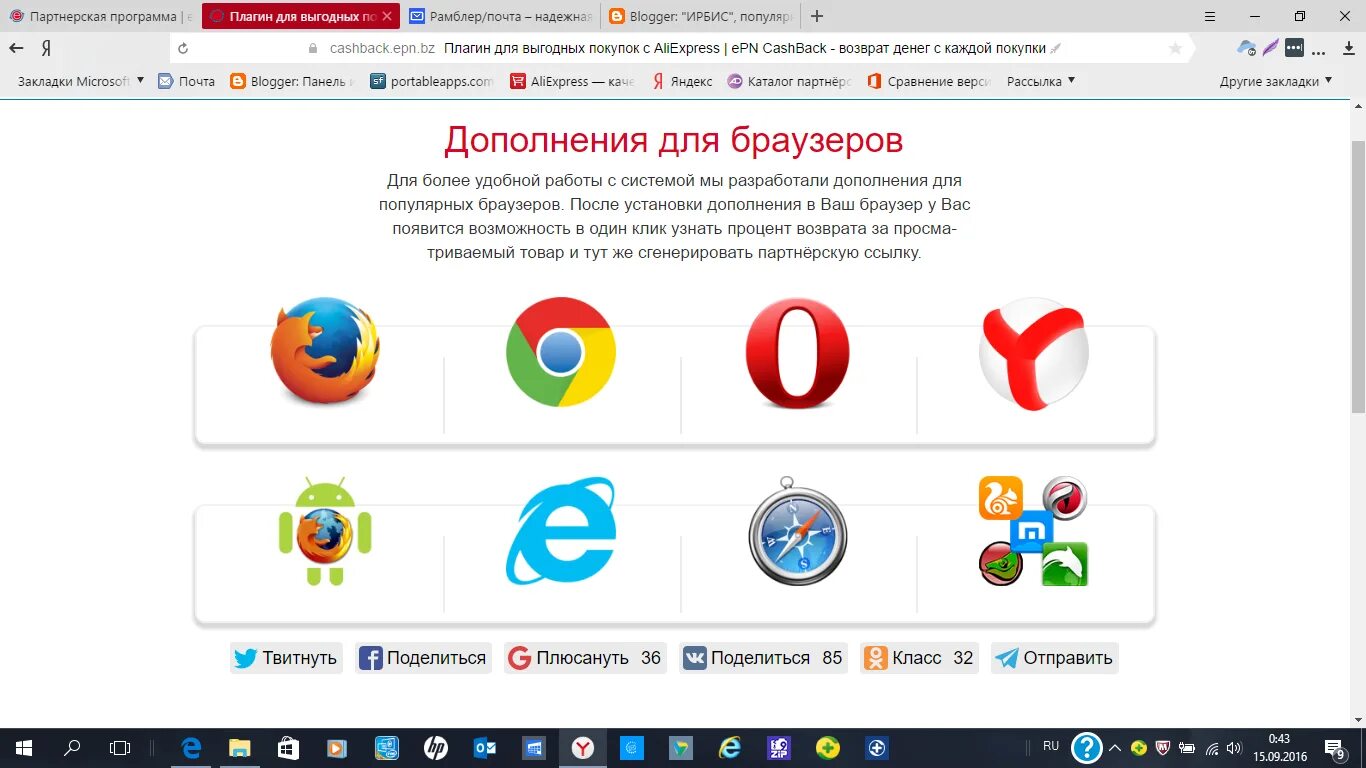Open the browser hamburger menu
Viewport: 1366px width, 768px height.
click(1210, 16)
